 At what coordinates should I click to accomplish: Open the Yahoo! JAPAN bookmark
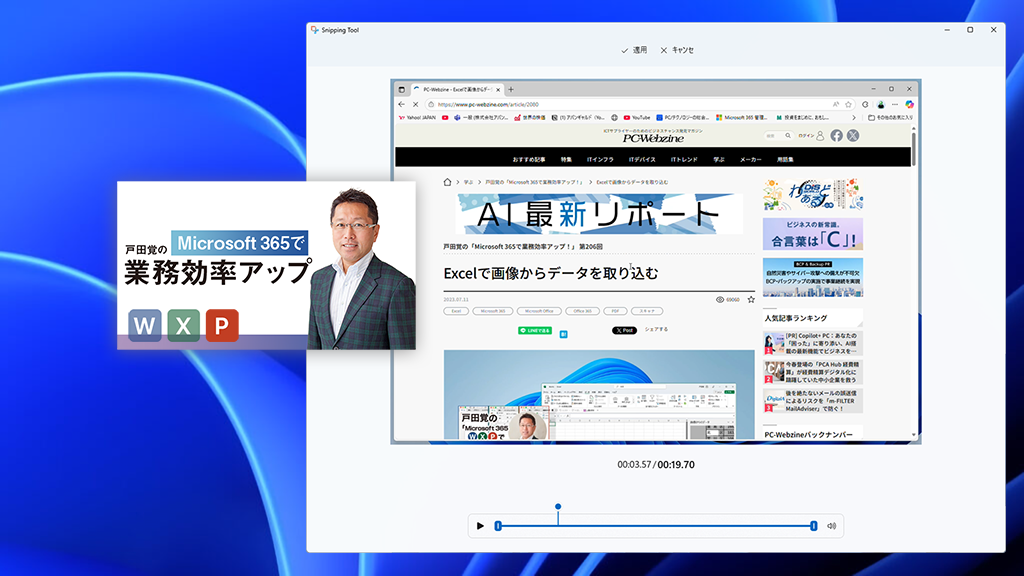pyautogui.click(x=417, y=118)
